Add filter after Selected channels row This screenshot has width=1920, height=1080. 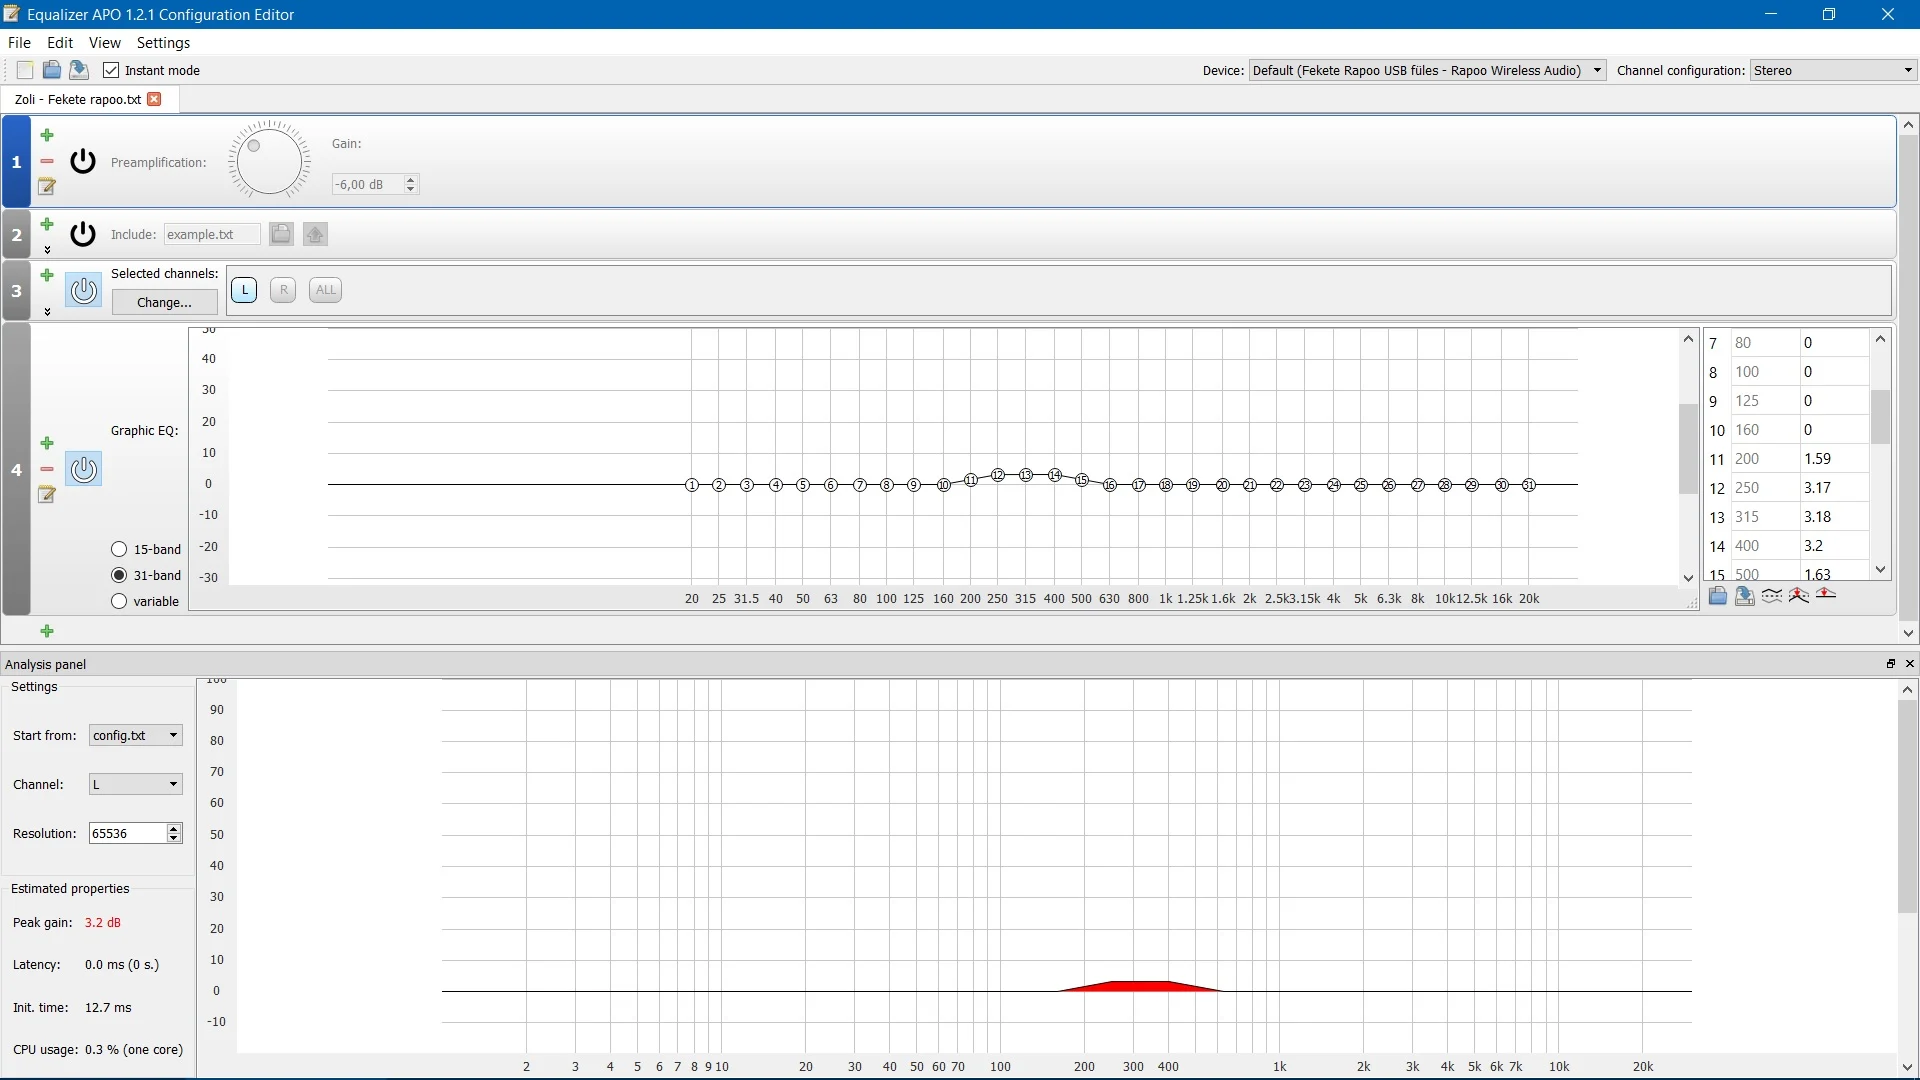pos(47,275)
